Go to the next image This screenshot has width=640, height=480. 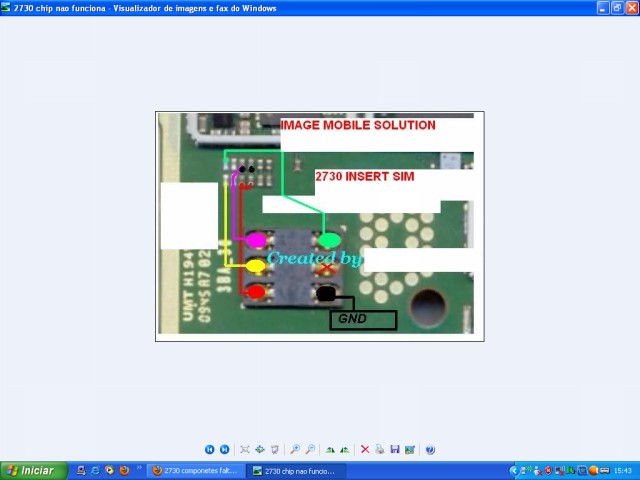[224, 449]
